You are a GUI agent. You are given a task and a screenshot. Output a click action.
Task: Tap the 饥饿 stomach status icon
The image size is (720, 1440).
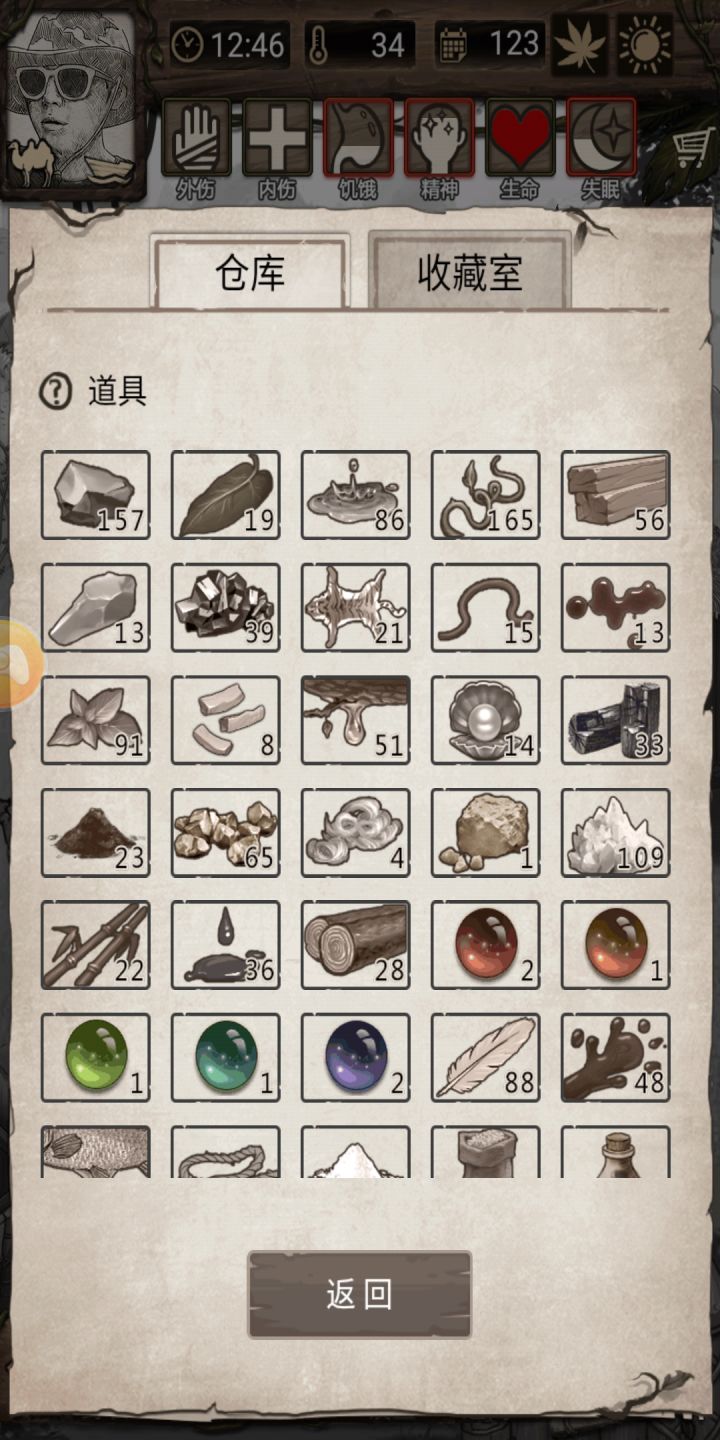(x=358, y=137)
